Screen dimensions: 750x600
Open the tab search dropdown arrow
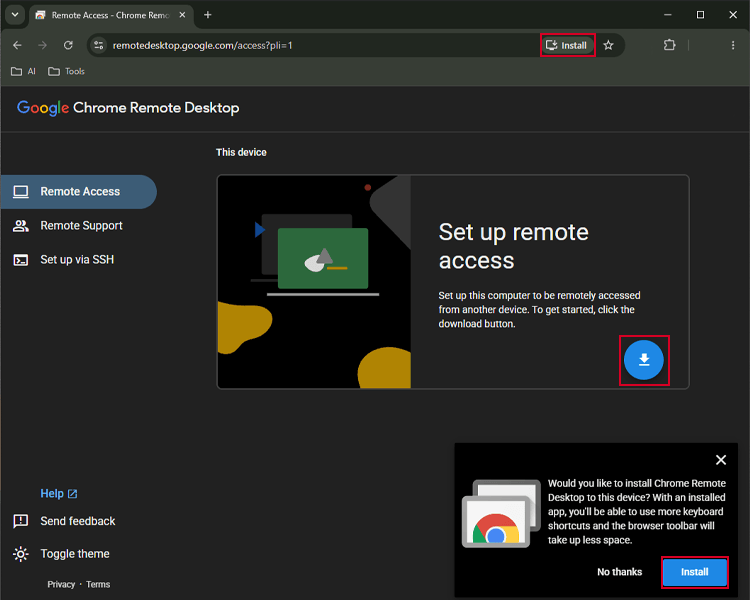point(15,15)
